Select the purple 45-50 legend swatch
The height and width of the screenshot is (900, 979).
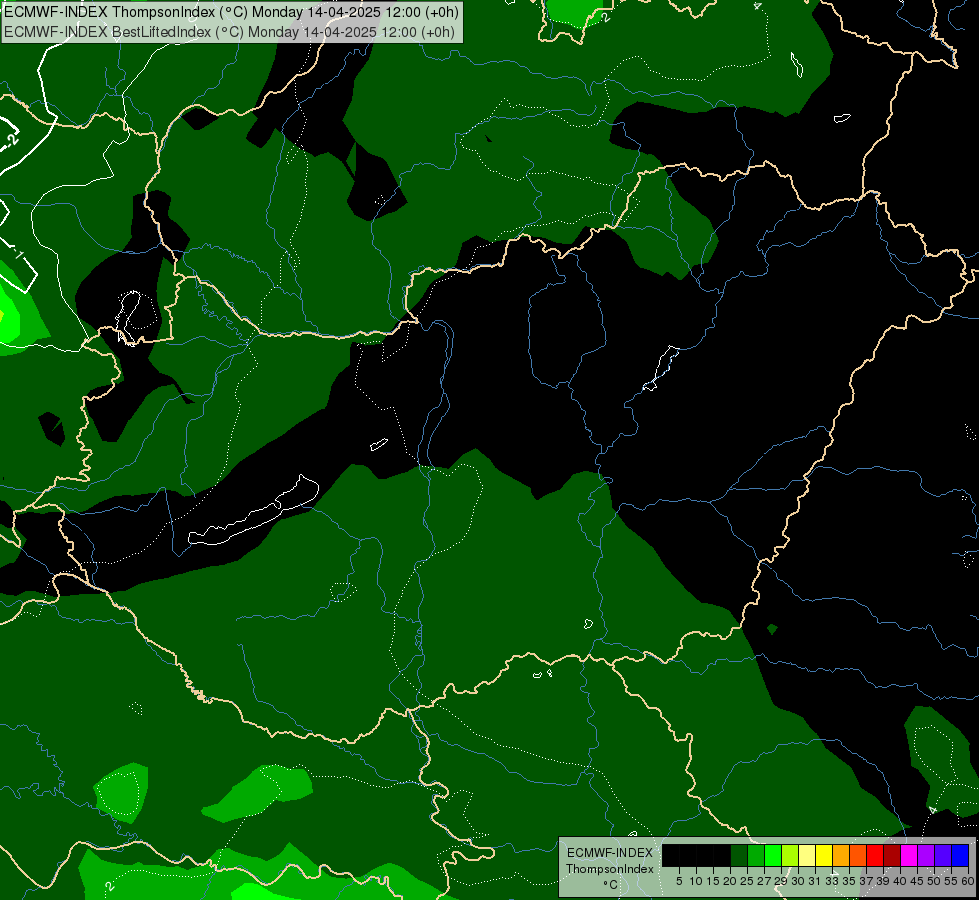(926, 855)
